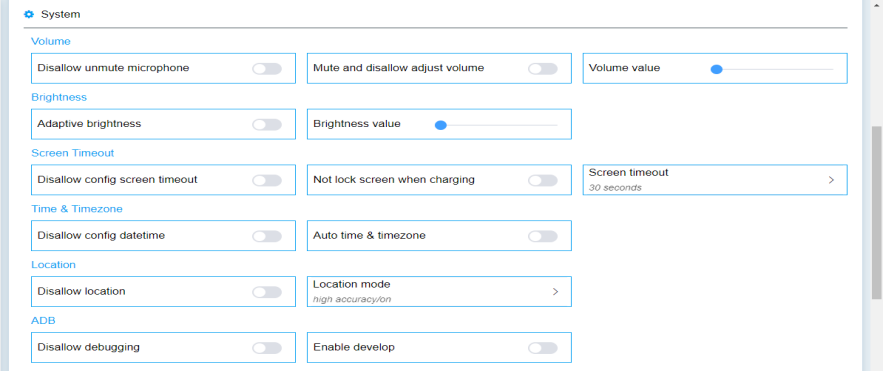Click the Time & Timezone heading
Image resolution: width=883 pixels, height=371 pixels.
(x=77, y=208)
